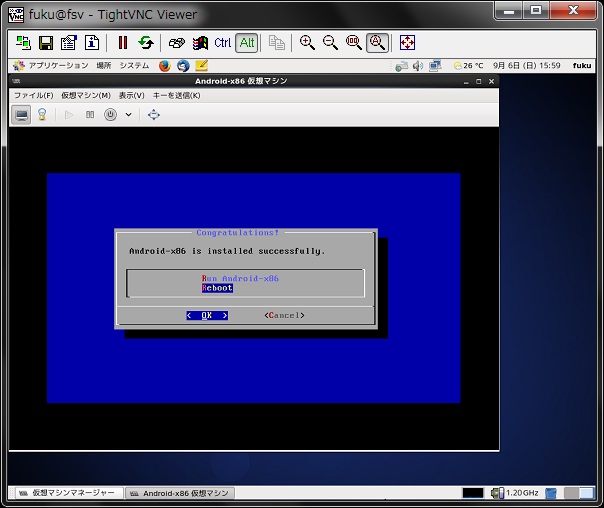Click the zoom out magnifier icon
604x508 pixels.
click(331, 43)
